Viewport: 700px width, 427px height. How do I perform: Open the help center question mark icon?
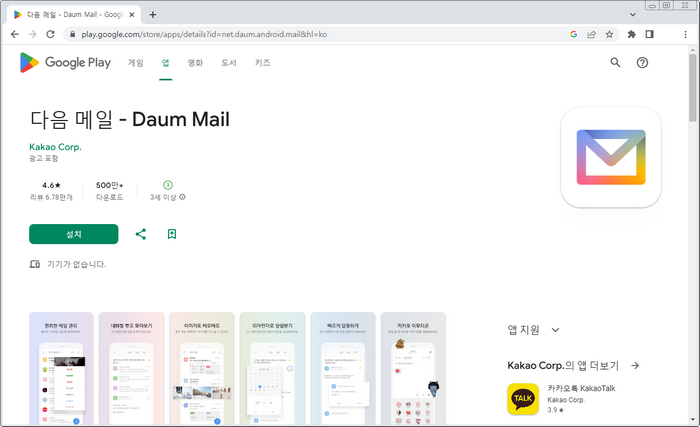(x=642, y=63)
